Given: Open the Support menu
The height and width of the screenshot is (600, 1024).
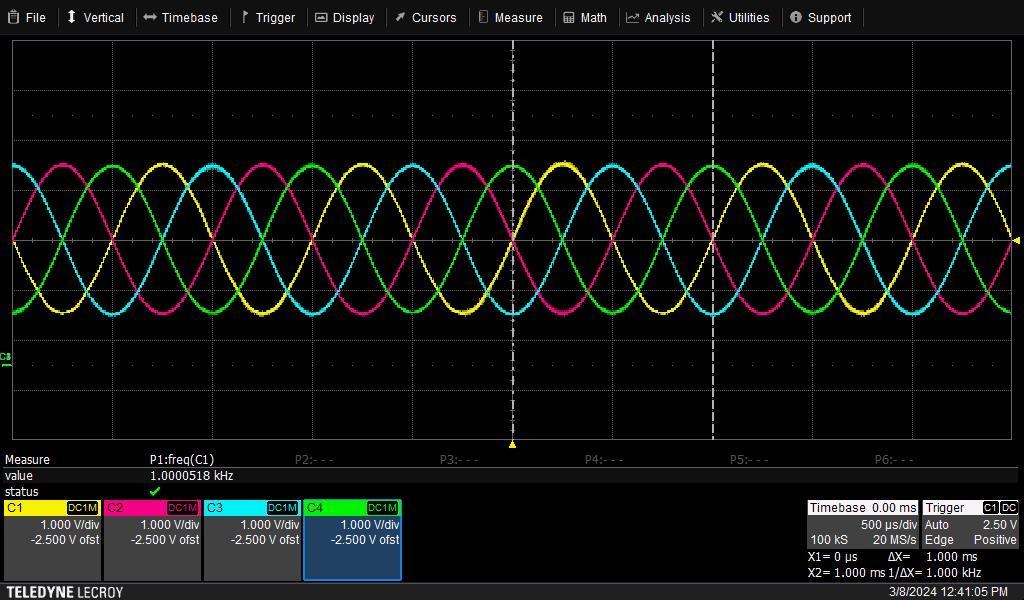Looking at the screenshot, I should [820, 18].
